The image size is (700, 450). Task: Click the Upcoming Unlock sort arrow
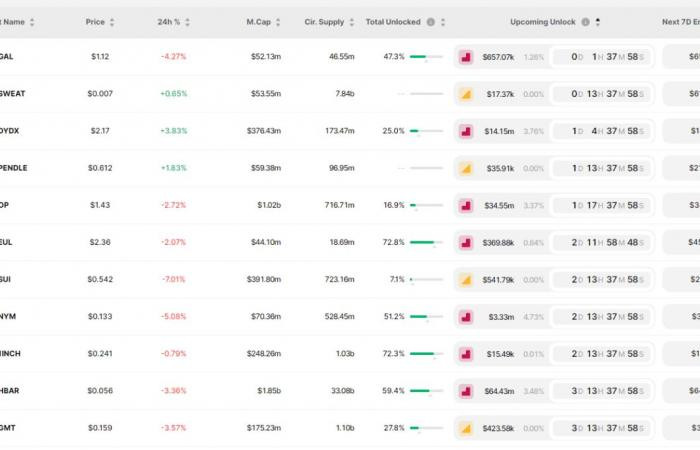598,21
